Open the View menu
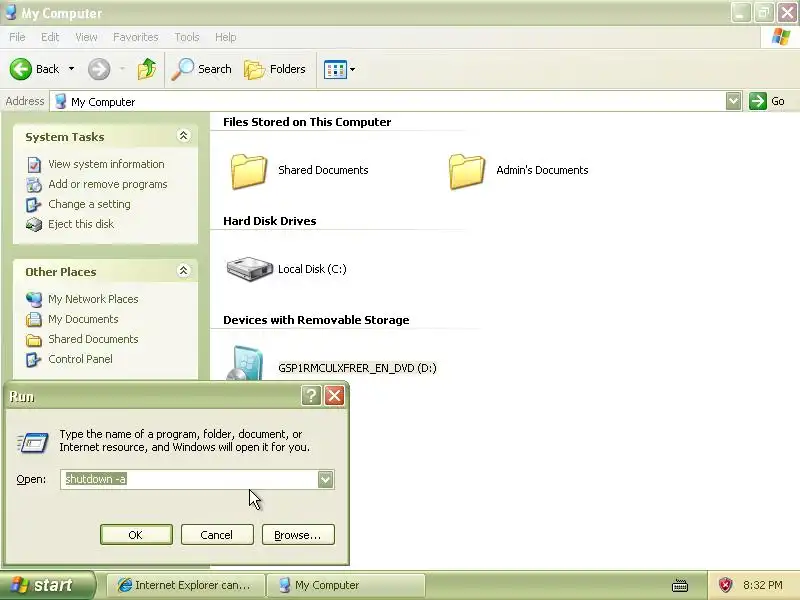 pos(86,37)
